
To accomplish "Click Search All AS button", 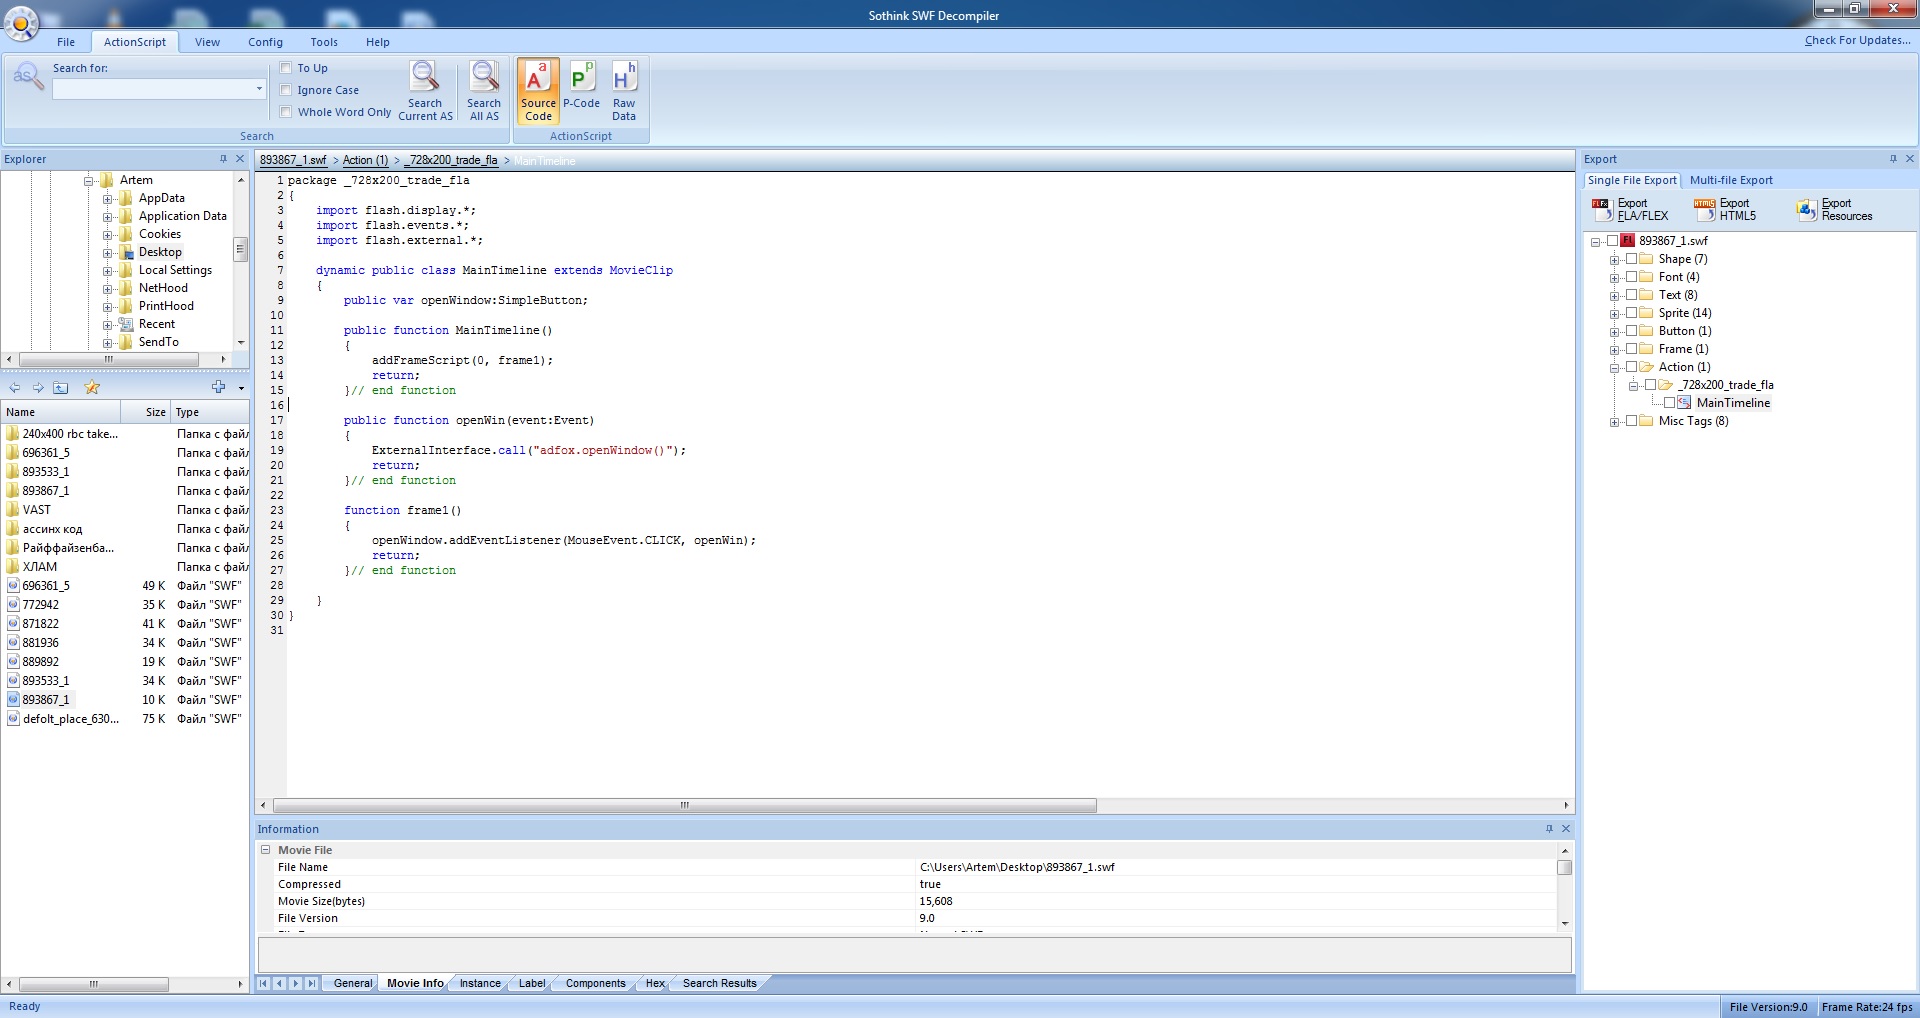I will 484,91.
